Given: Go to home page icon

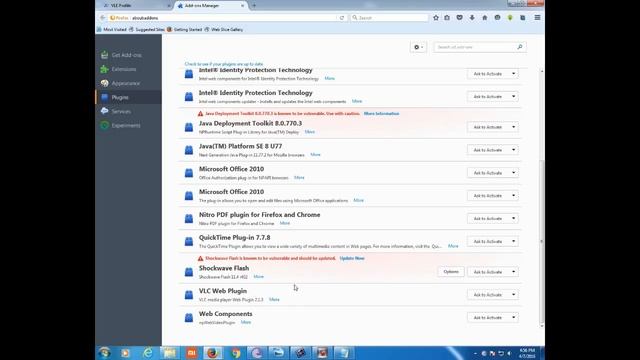Looking at the screenshot, I should pyautogui.click(x=484, y=18).
